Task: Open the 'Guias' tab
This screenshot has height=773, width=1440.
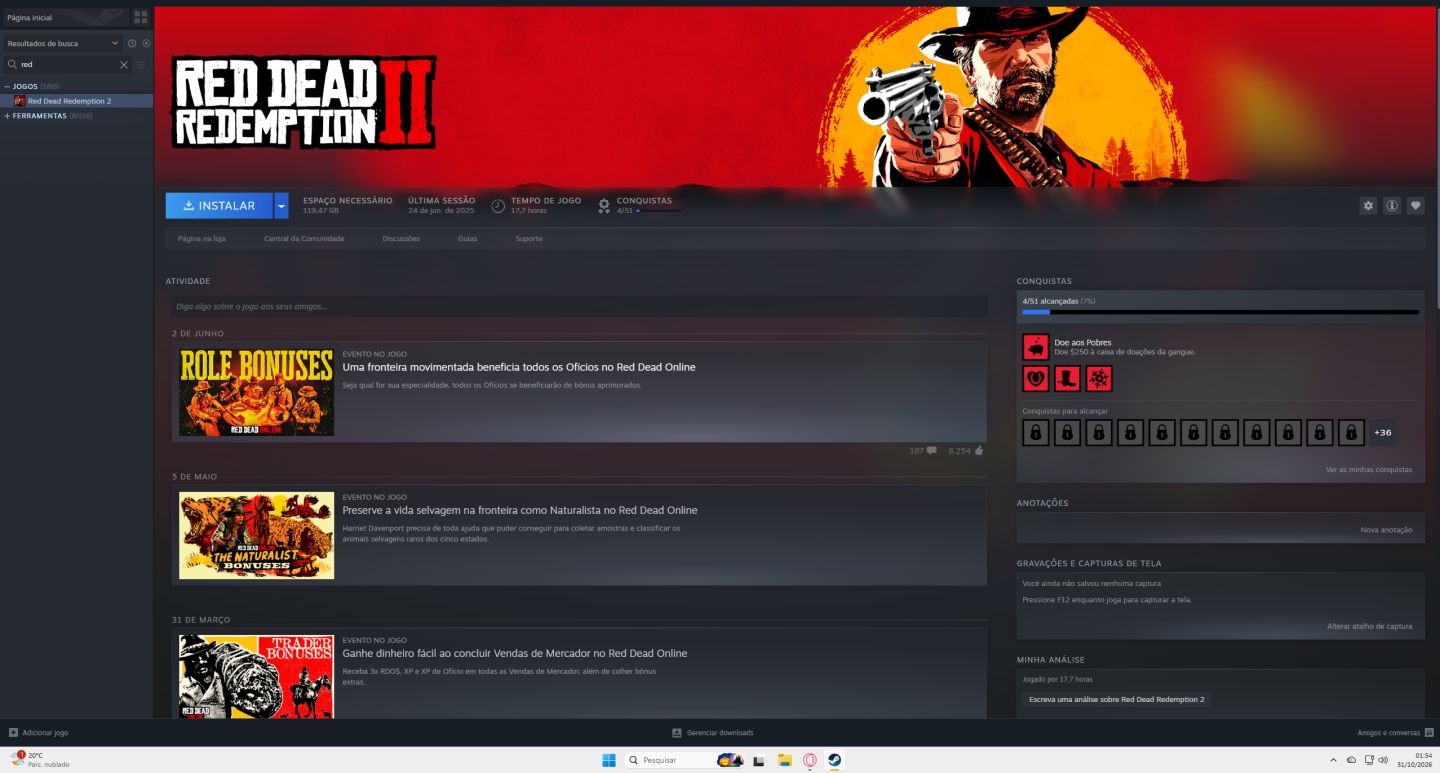Action: pos(467,239)
